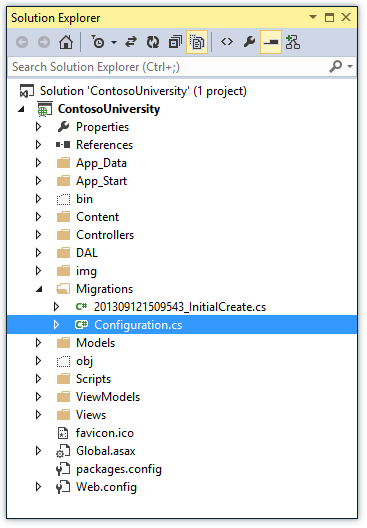This screenshot has width=367, height=528.
Task: Open Properties via the wrench icon
Action: point(249,42)
